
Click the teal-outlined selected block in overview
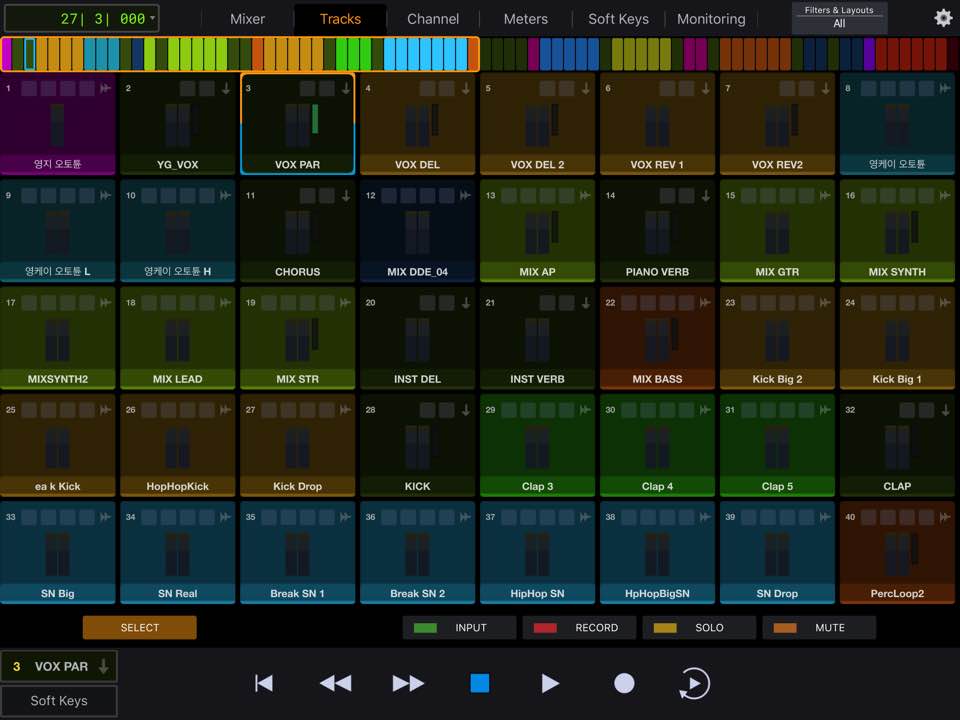click(29, 54)
